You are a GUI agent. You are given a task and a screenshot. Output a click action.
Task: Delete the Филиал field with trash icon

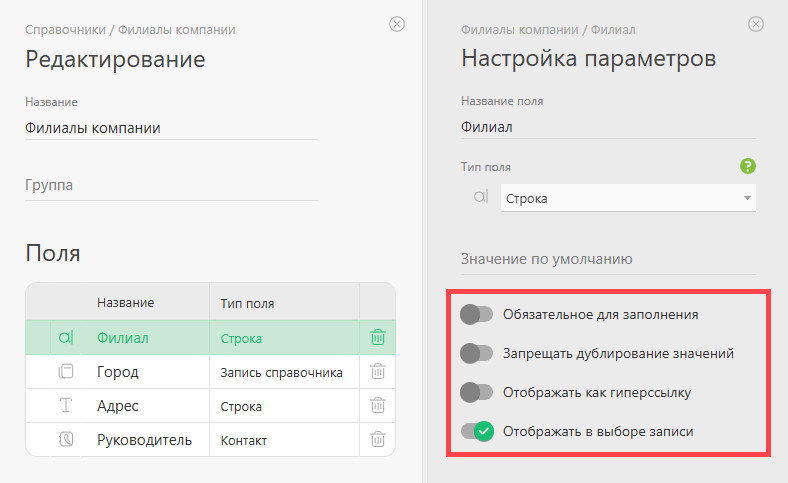tap(377, 338)
